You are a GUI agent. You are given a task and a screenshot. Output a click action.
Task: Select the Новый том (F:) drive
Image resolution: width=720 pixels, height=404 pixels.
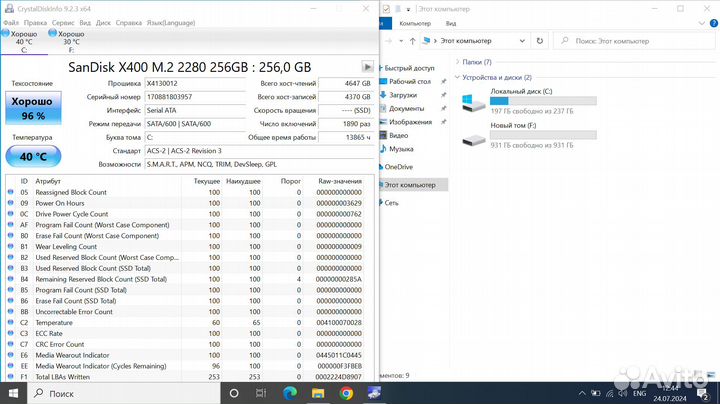pos(529,135)
